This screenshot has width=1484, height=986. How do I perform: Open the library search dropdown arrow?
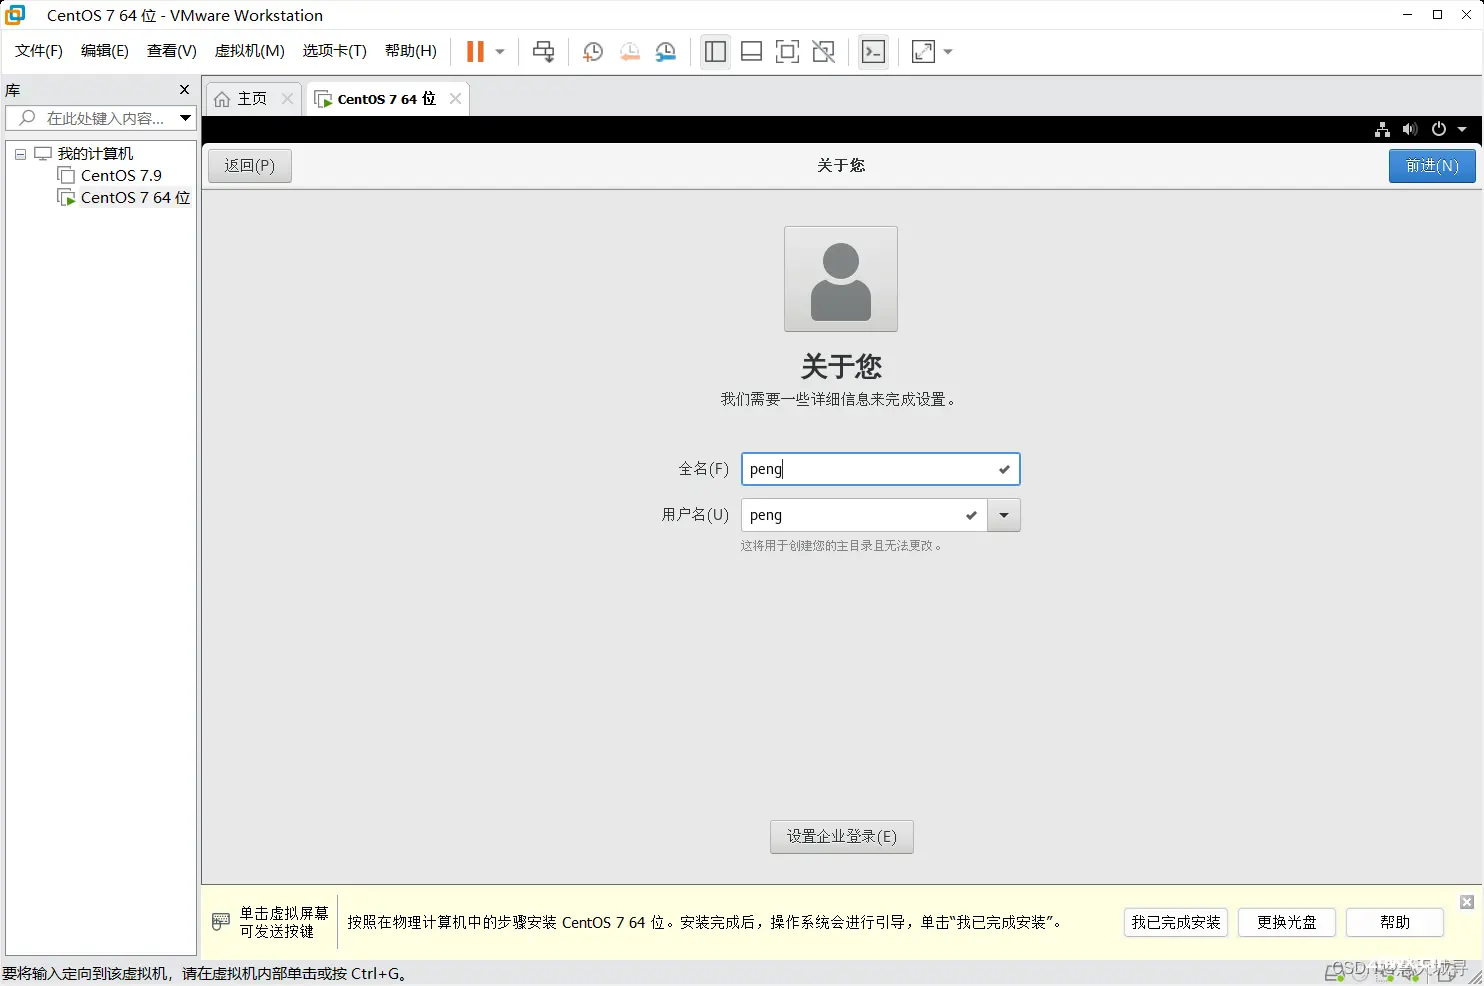point(186,118)
